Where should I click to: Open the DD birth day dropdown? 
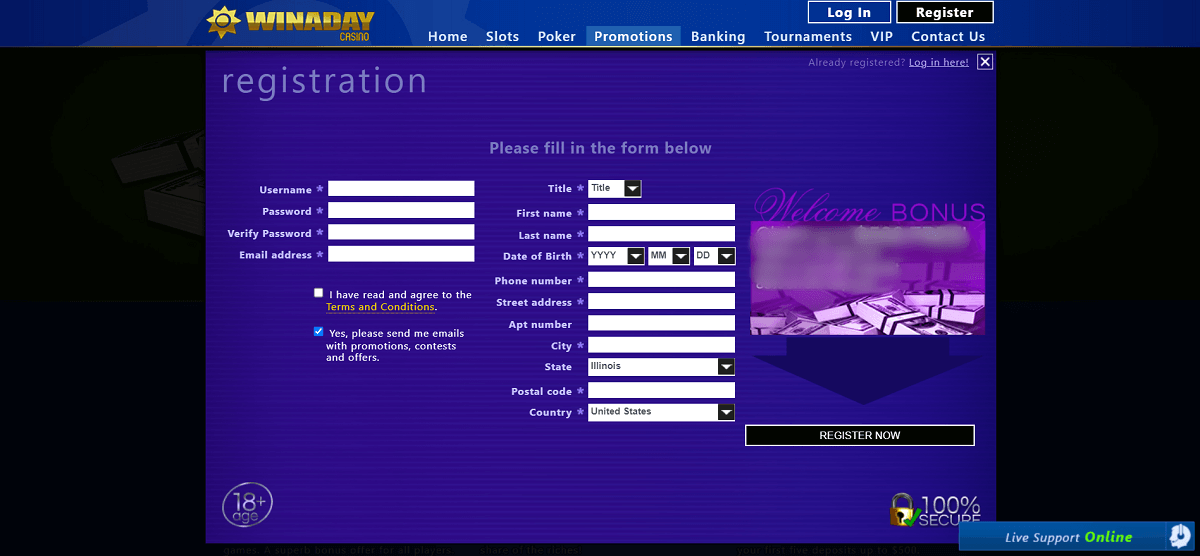pos(714,256)
